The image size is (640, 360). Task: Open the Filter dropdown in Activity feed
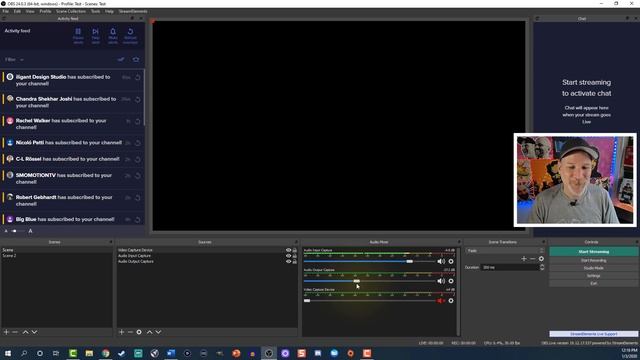[x=14, y=60]
